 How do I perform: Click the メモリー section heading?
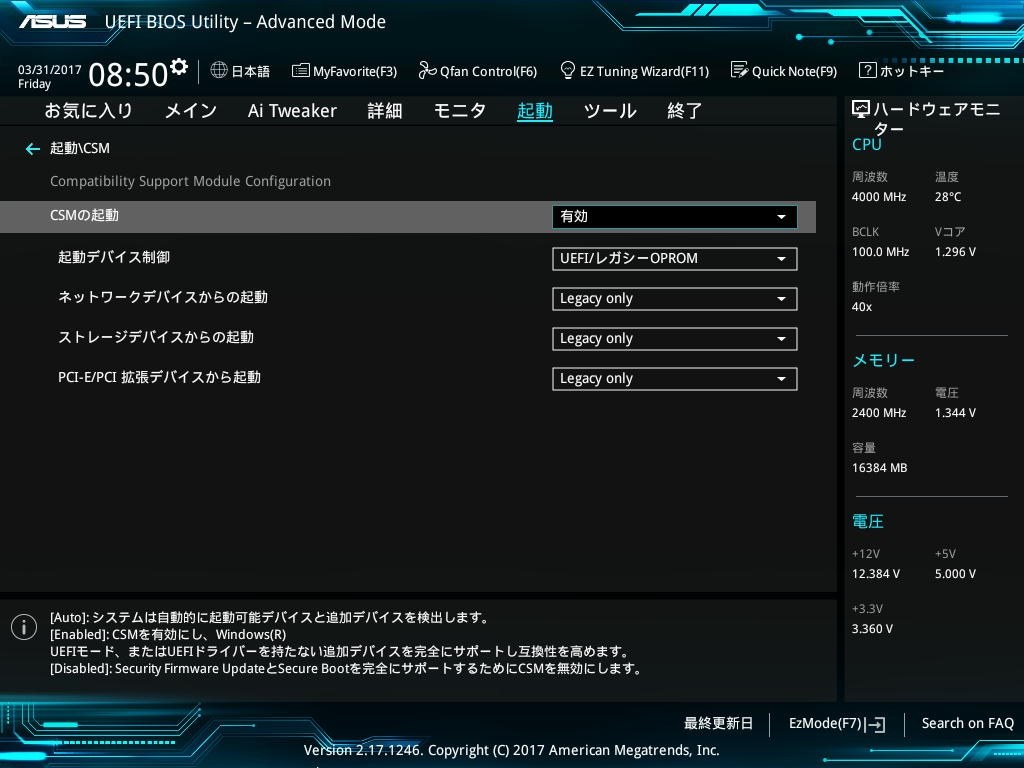883,360
